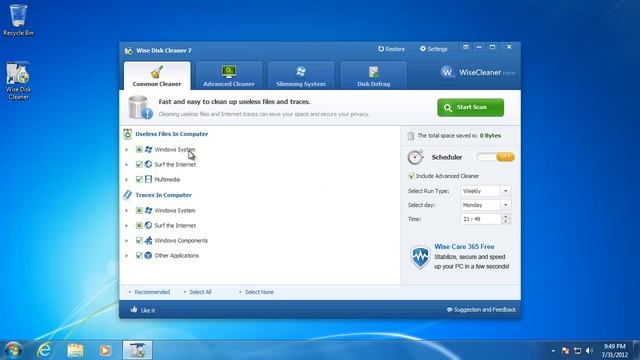Viewport: 640px width, 360px height.
Task: Toggle Windows System checkbox under Useless Files
Action: tap(139, 150)
